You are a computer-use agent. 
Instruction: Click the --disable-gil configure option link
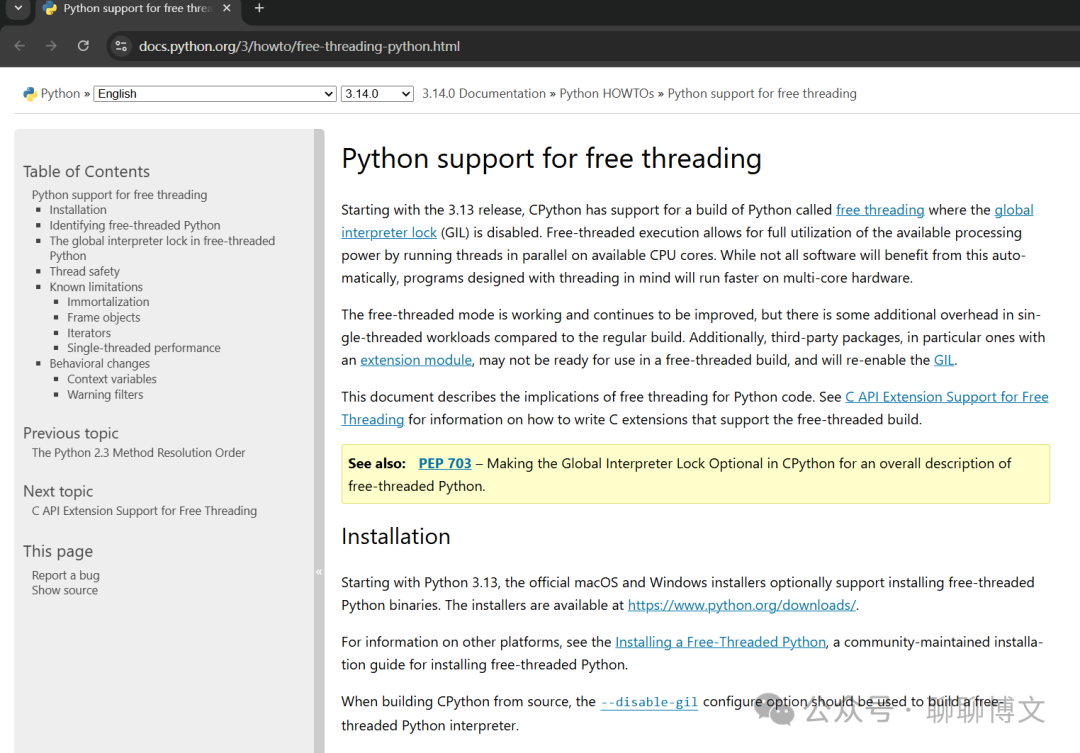pos(649,702)
